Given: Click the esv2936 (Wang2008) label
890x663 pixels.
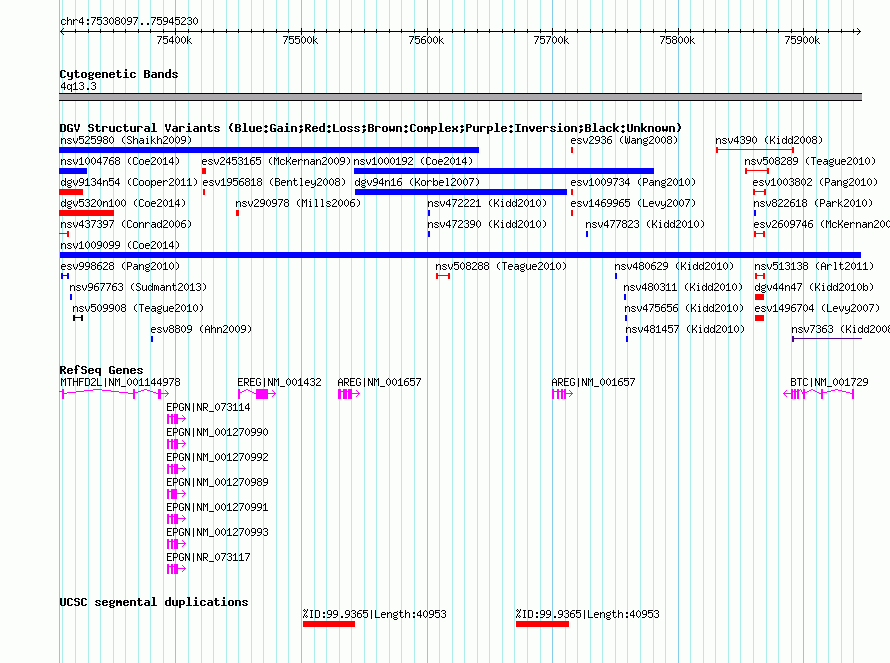Looking at the screenshot, I should pos(624,140).
